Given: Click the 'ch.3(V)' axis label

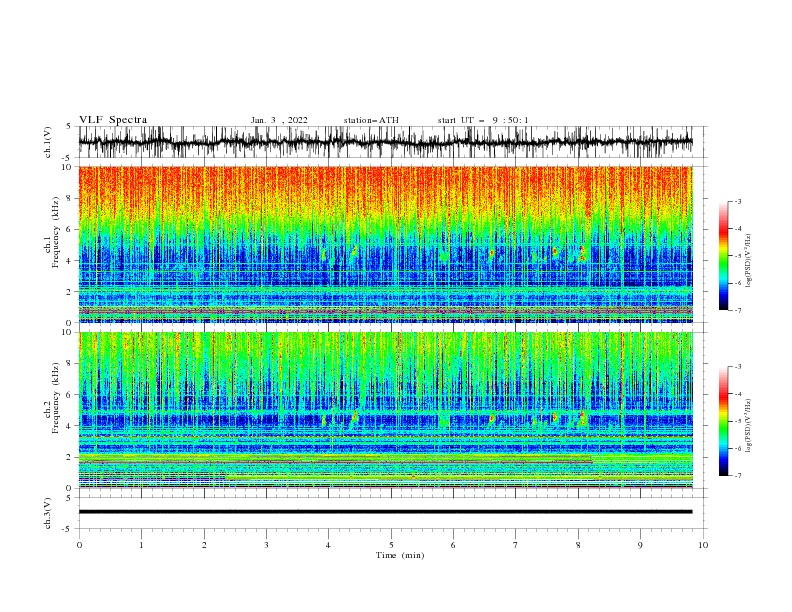Looking at the screenshot, I should point(47,513).
